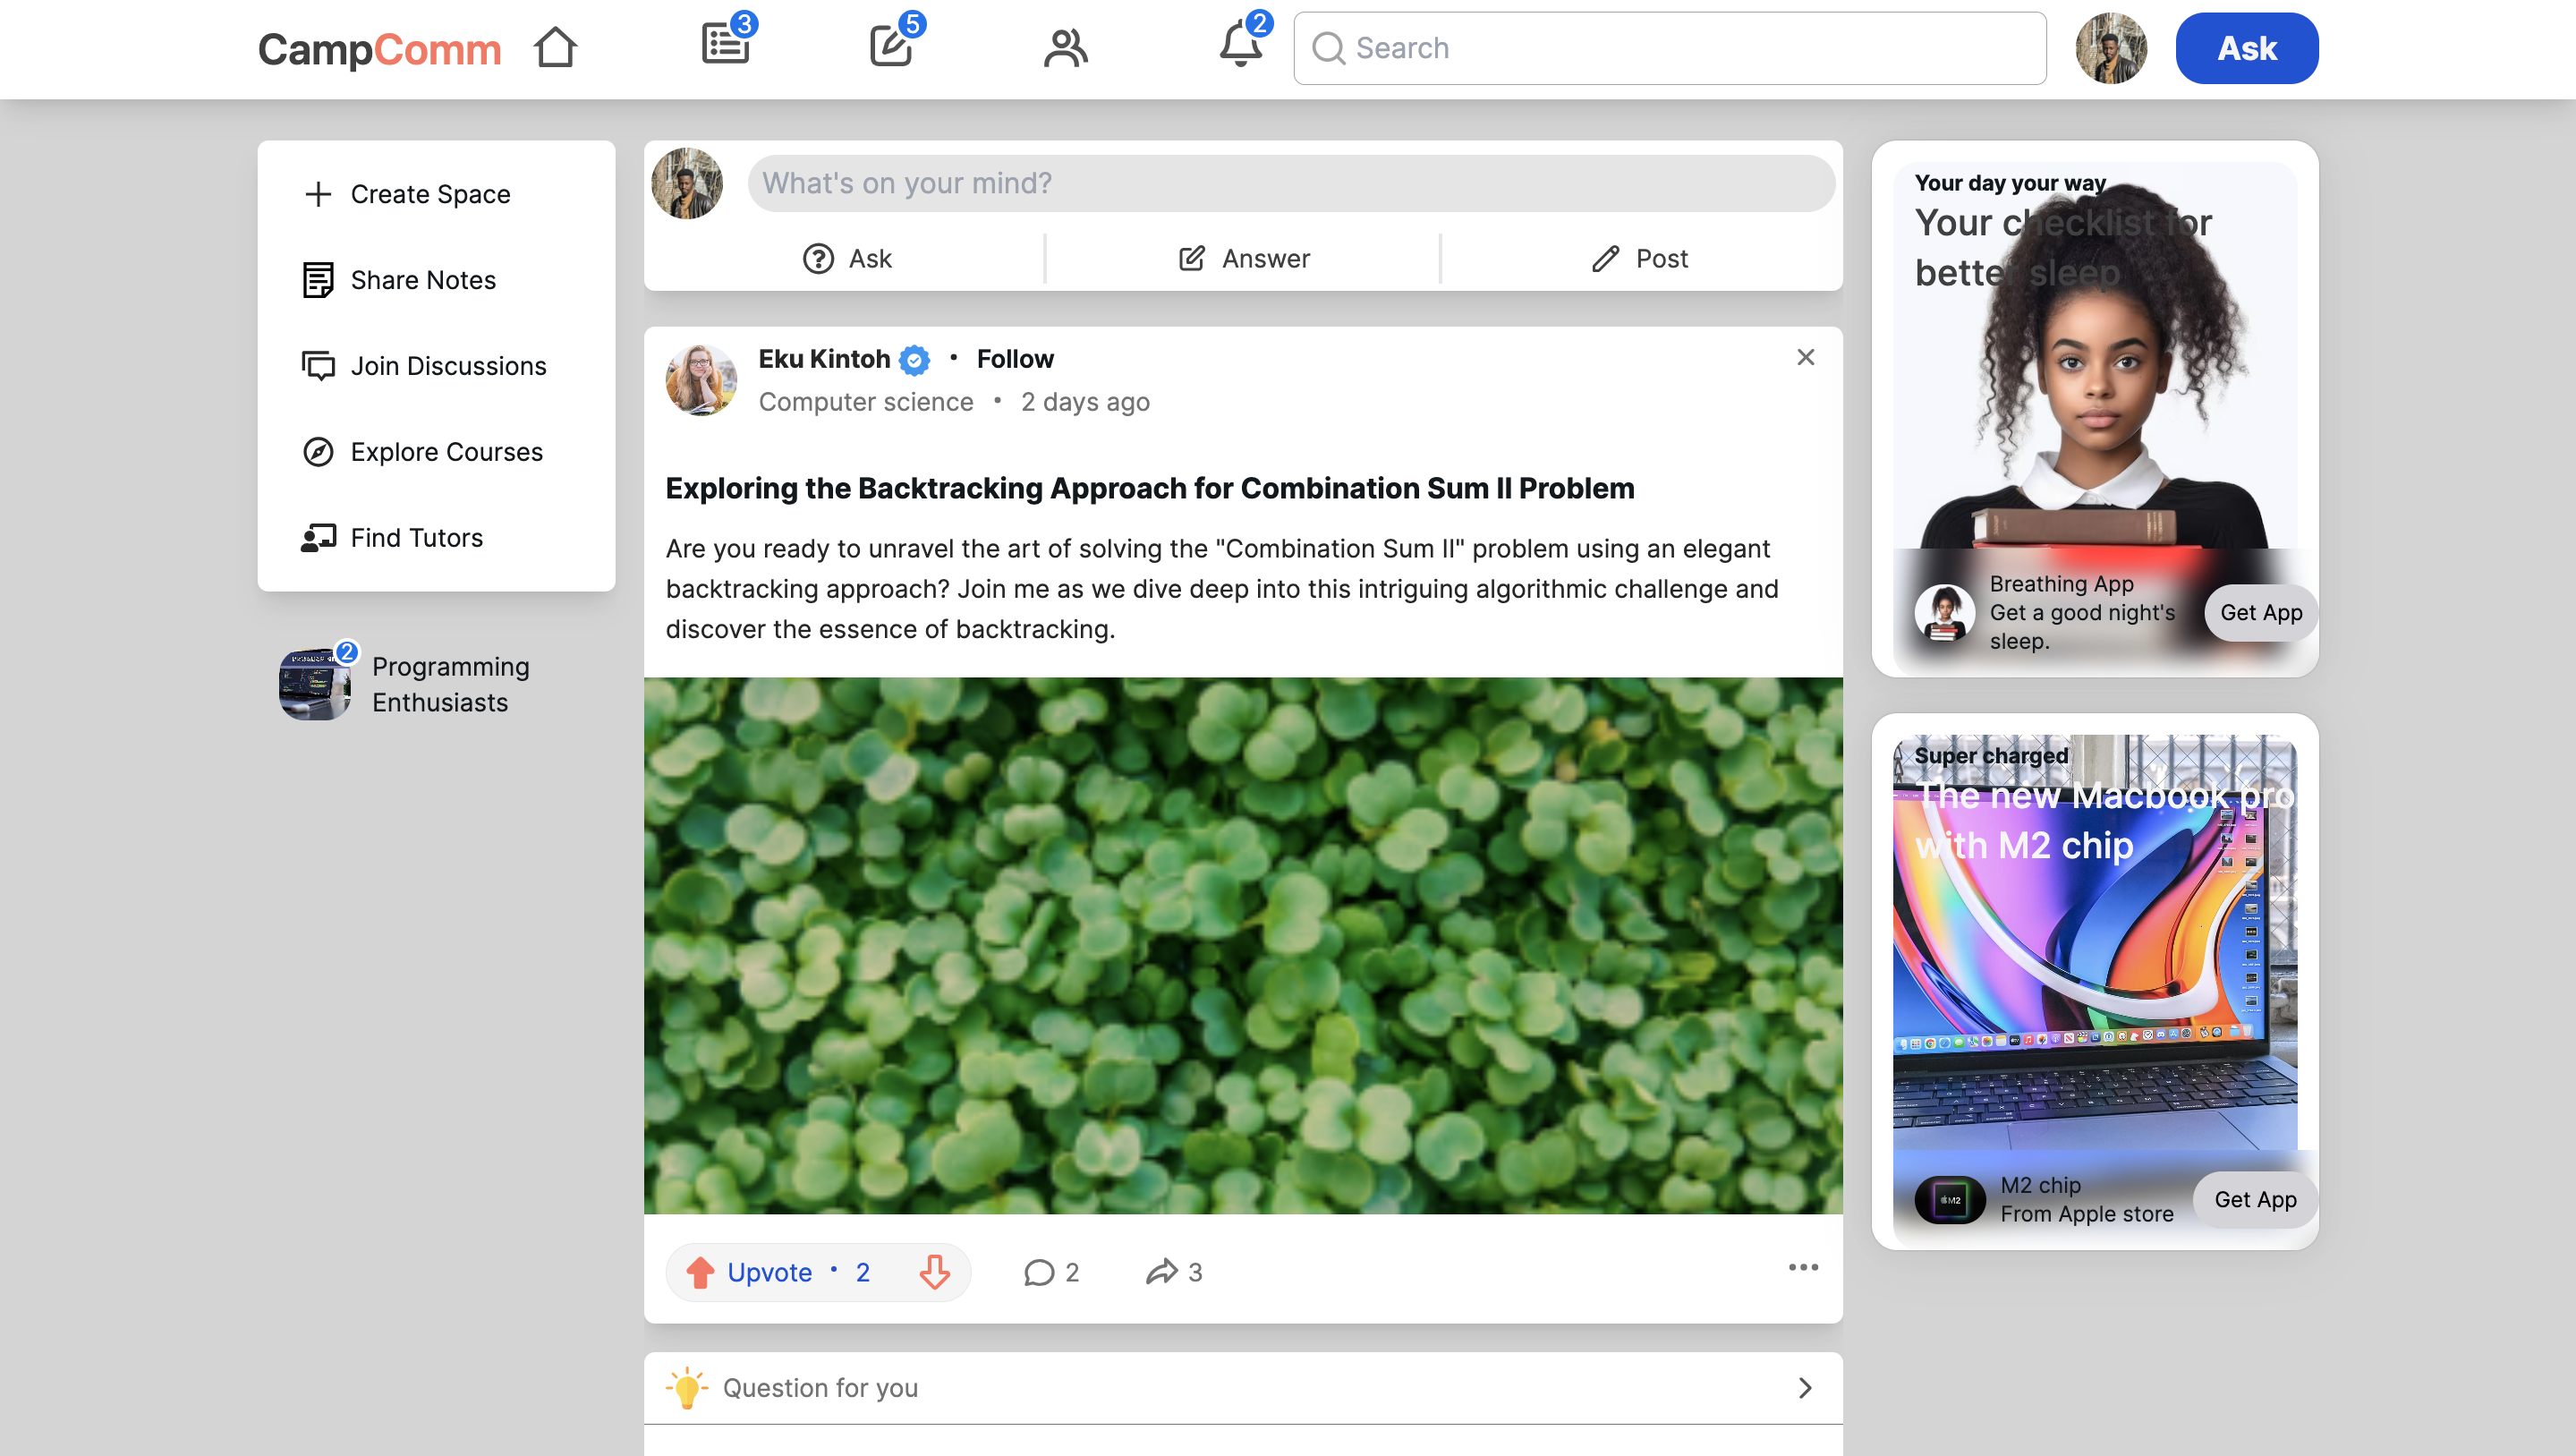Open the user profile avatar menu

(2110, 48)
